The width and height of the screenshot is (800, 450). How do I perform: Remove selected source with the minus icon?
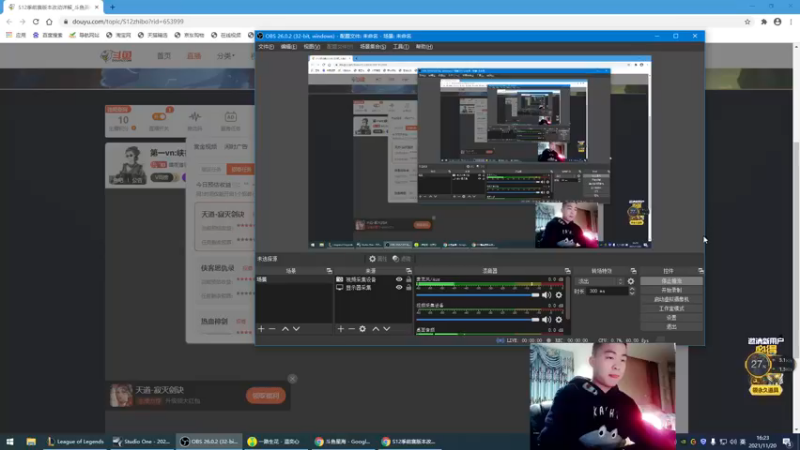click(x=352, y=329)
